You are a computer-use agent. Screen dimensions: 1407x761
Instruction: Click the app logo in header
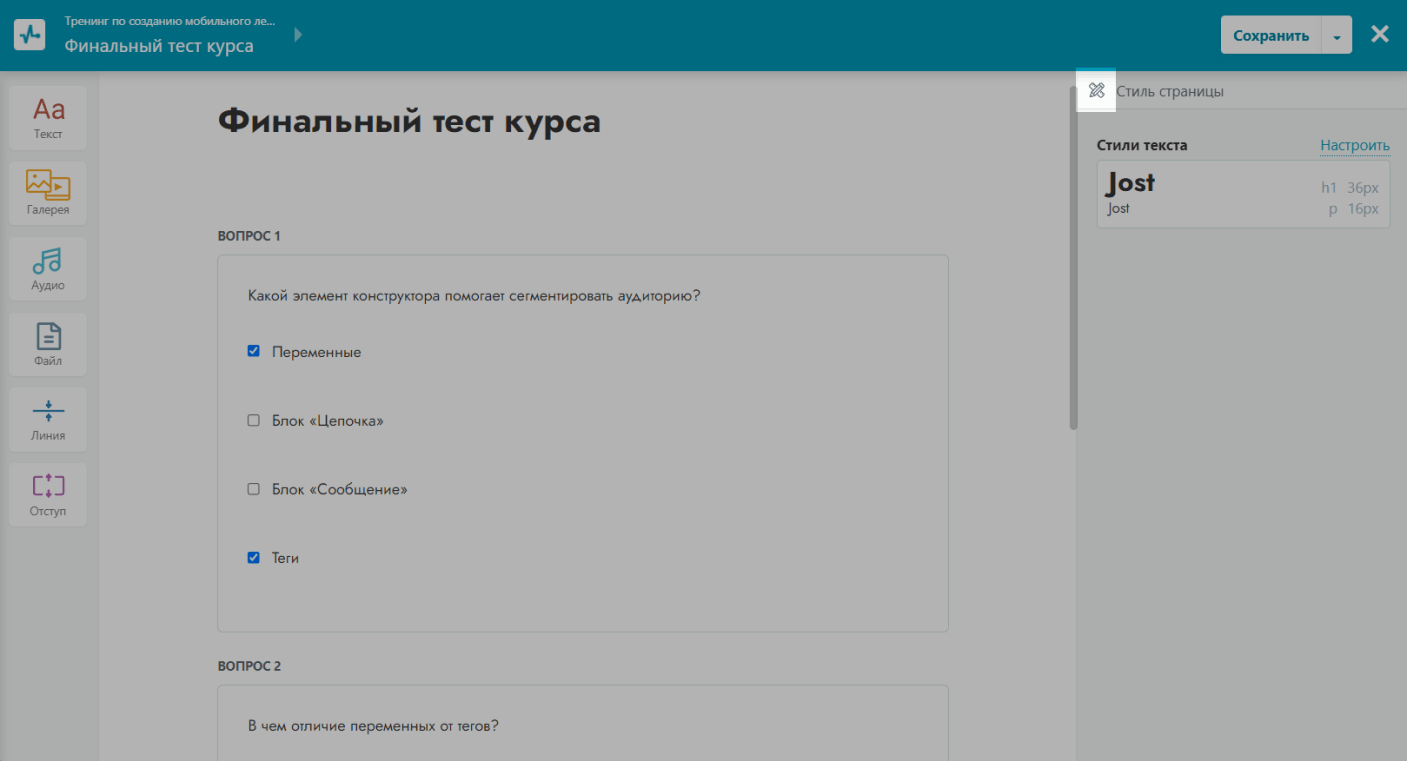pyautogui.click(x=29, y=35)
